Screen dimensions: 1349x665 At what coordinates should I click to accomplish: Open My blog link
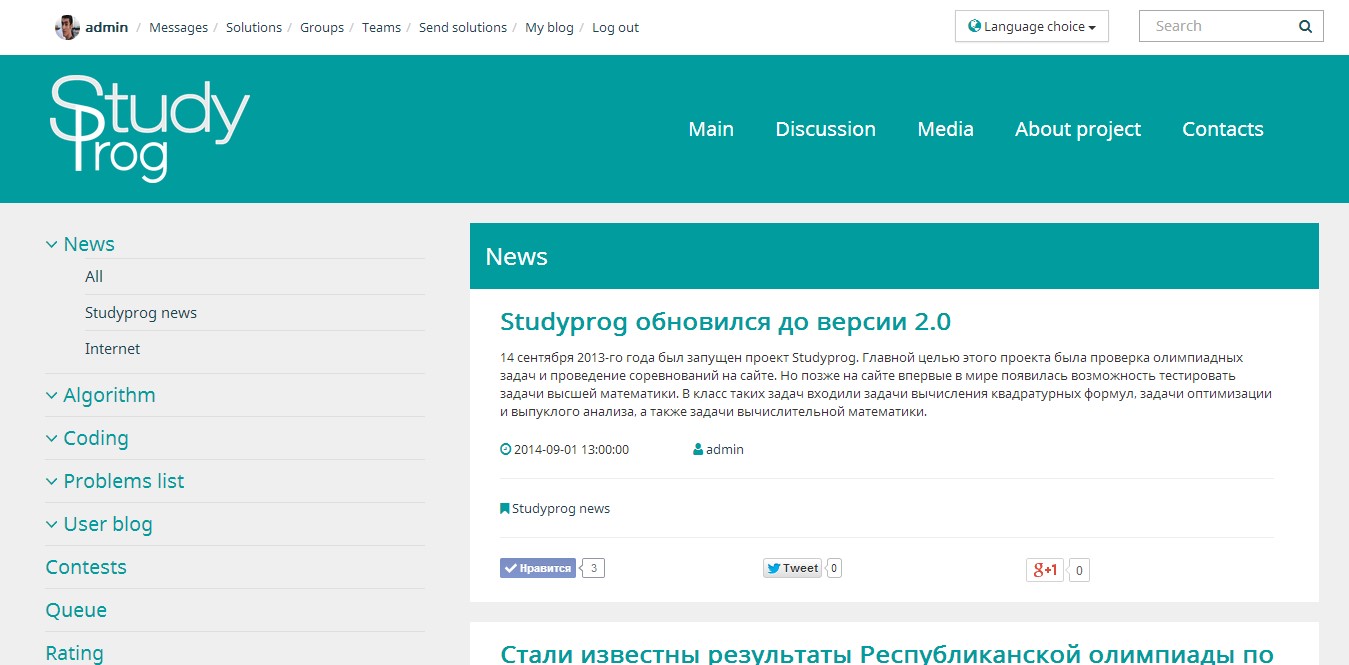[x=549, y=28]
